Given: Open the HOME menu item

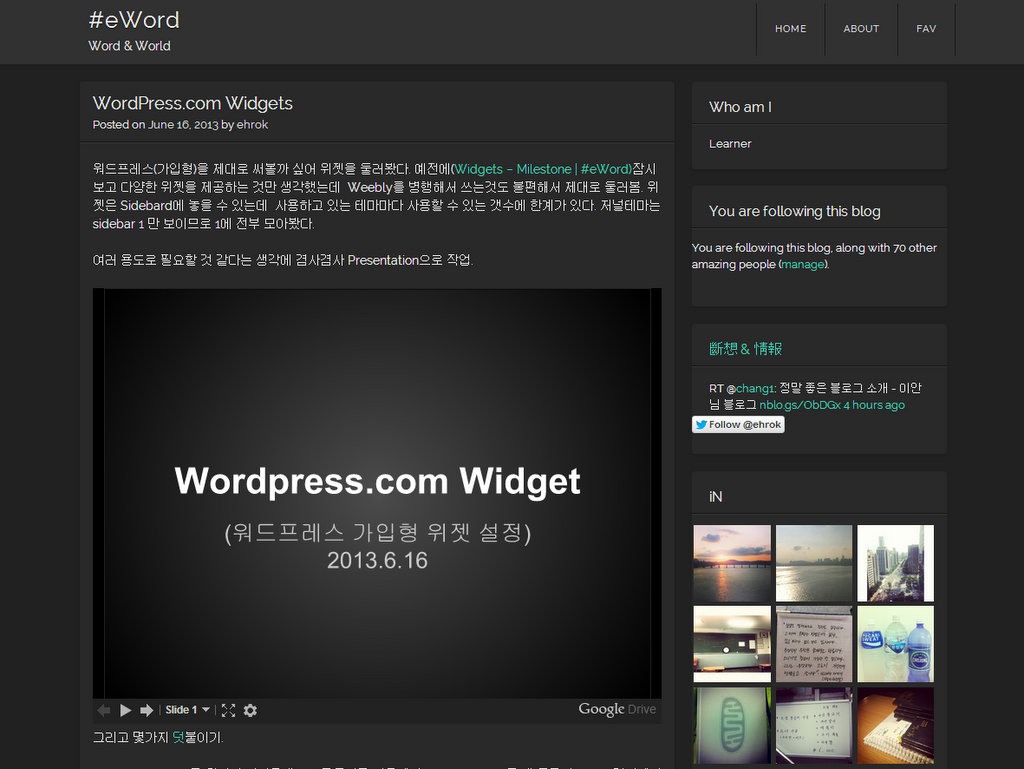Looking at the screenshot, I should tap(790, 29).
